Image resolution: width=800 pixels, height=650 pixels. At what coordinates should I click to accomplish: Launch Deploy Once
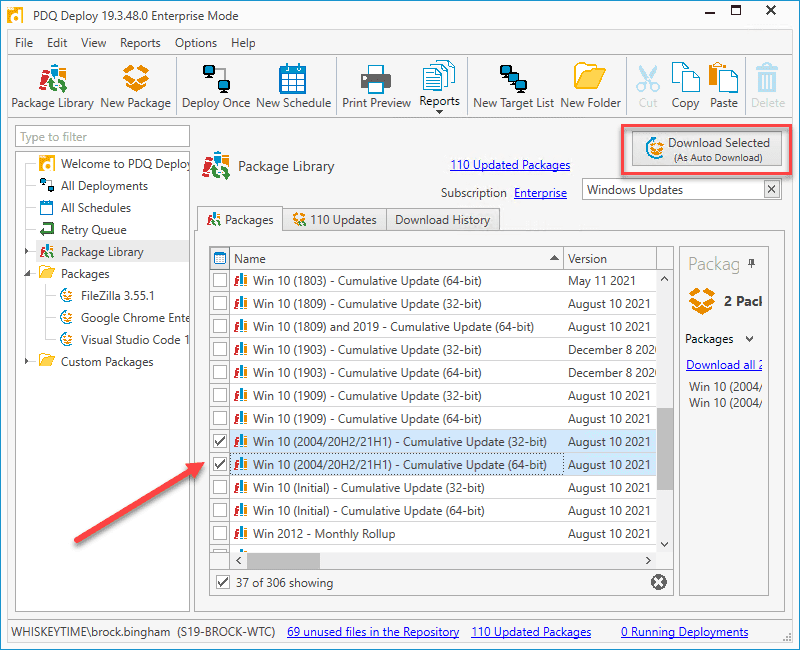tap(216, 86)
